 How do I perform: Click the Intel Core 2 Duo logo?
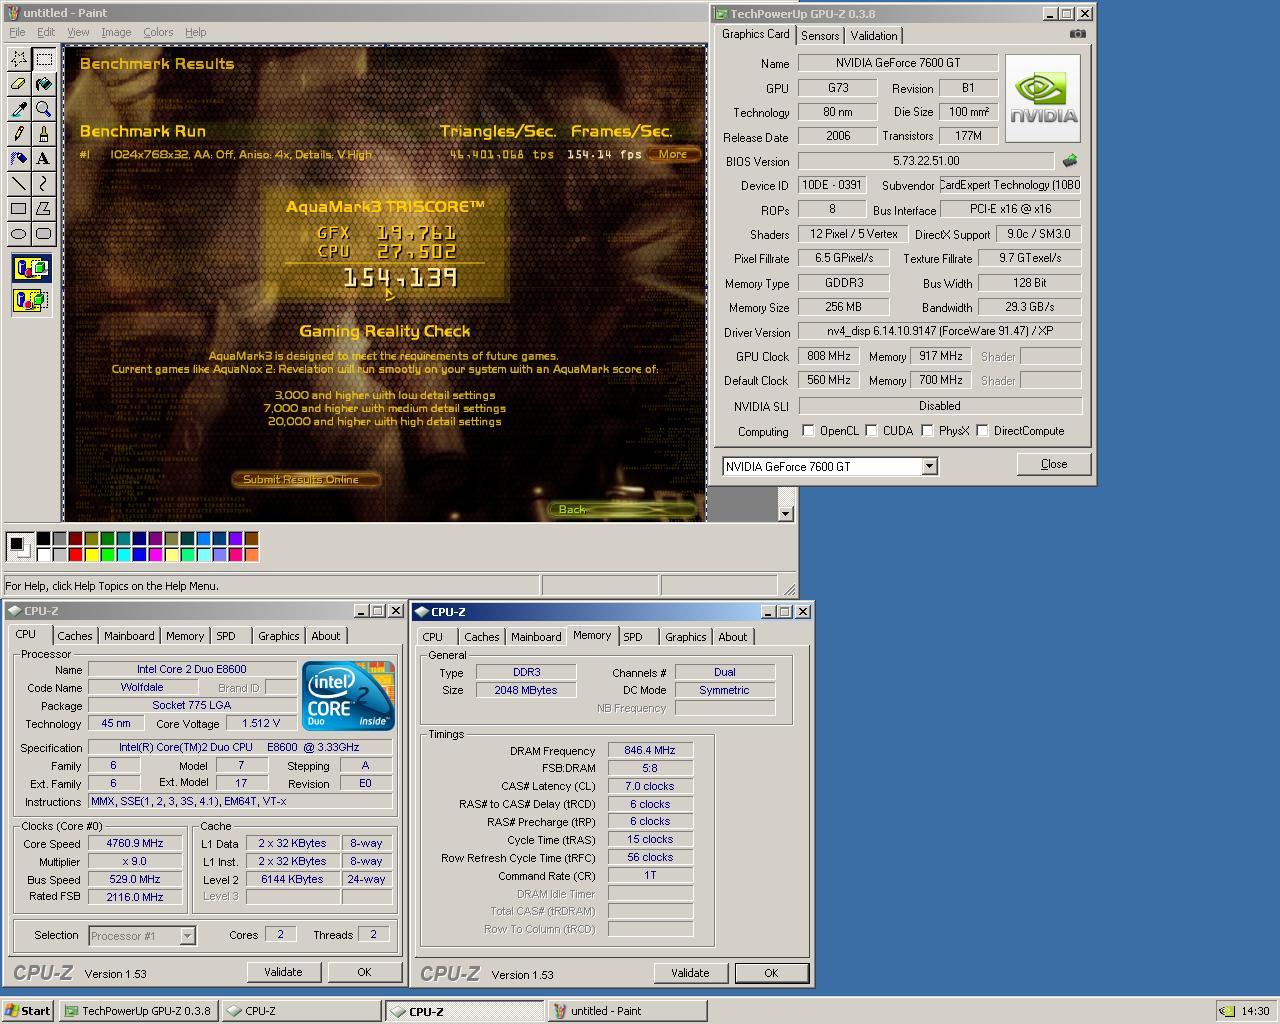[x=348, y=695]
